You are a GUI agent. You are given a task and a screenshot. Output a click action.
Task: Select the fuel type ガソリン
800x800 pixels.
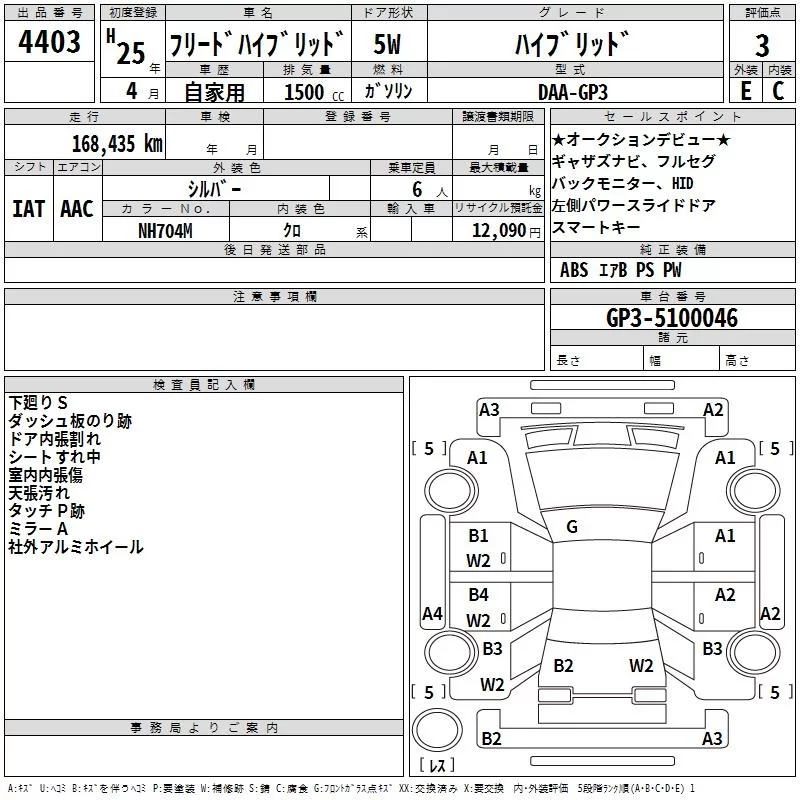pos(388,91)
